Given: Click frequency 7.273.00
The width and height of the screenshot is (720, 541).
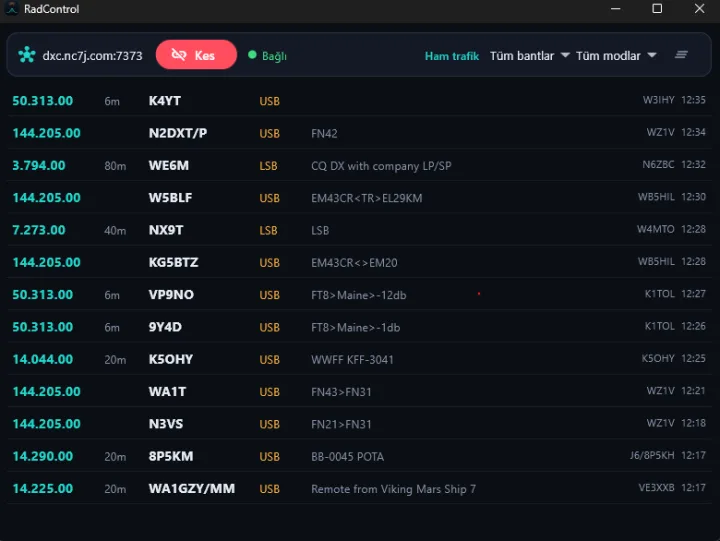Looking at the screenshot, I should point(39,230).
